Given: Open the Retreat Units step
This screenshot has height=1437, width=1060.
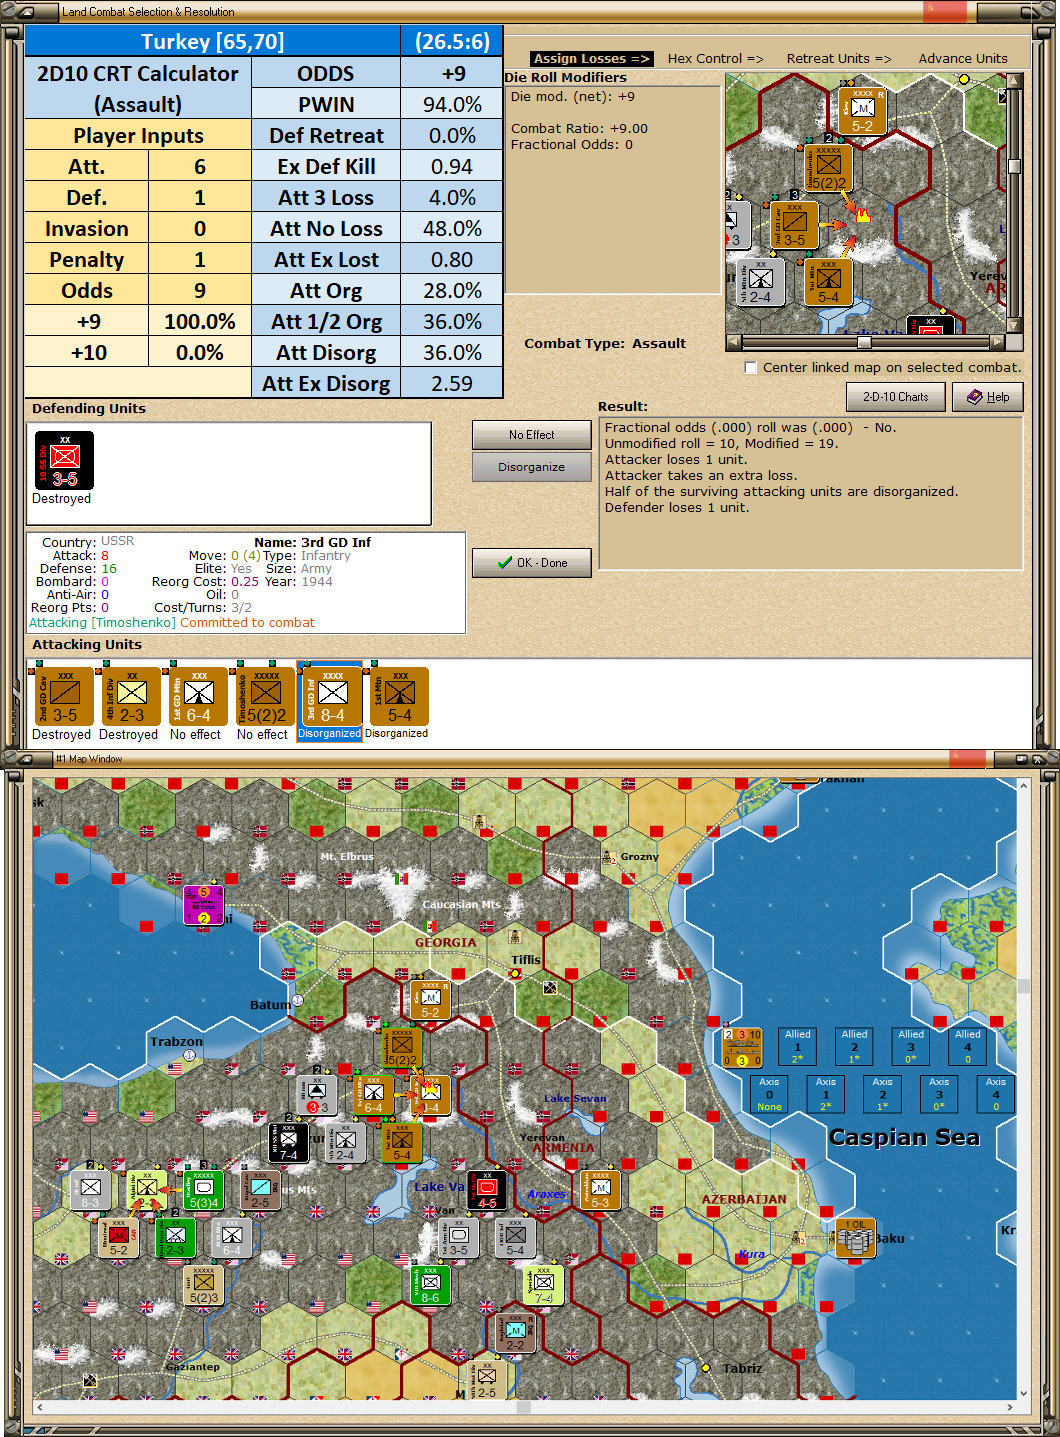Looking at the screenshot, I should tap(838, 59).
